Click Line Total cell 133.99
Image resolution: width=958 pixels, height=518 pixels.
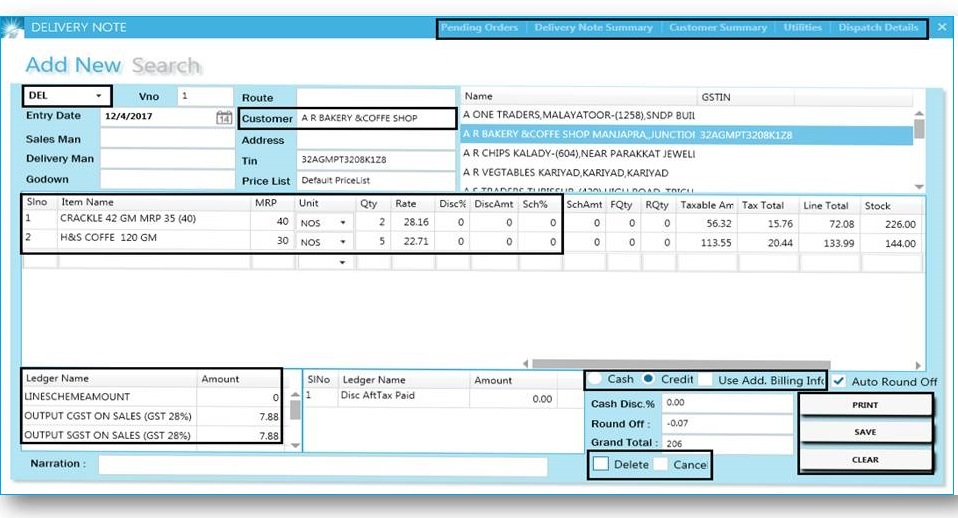[x=829, y=243]
